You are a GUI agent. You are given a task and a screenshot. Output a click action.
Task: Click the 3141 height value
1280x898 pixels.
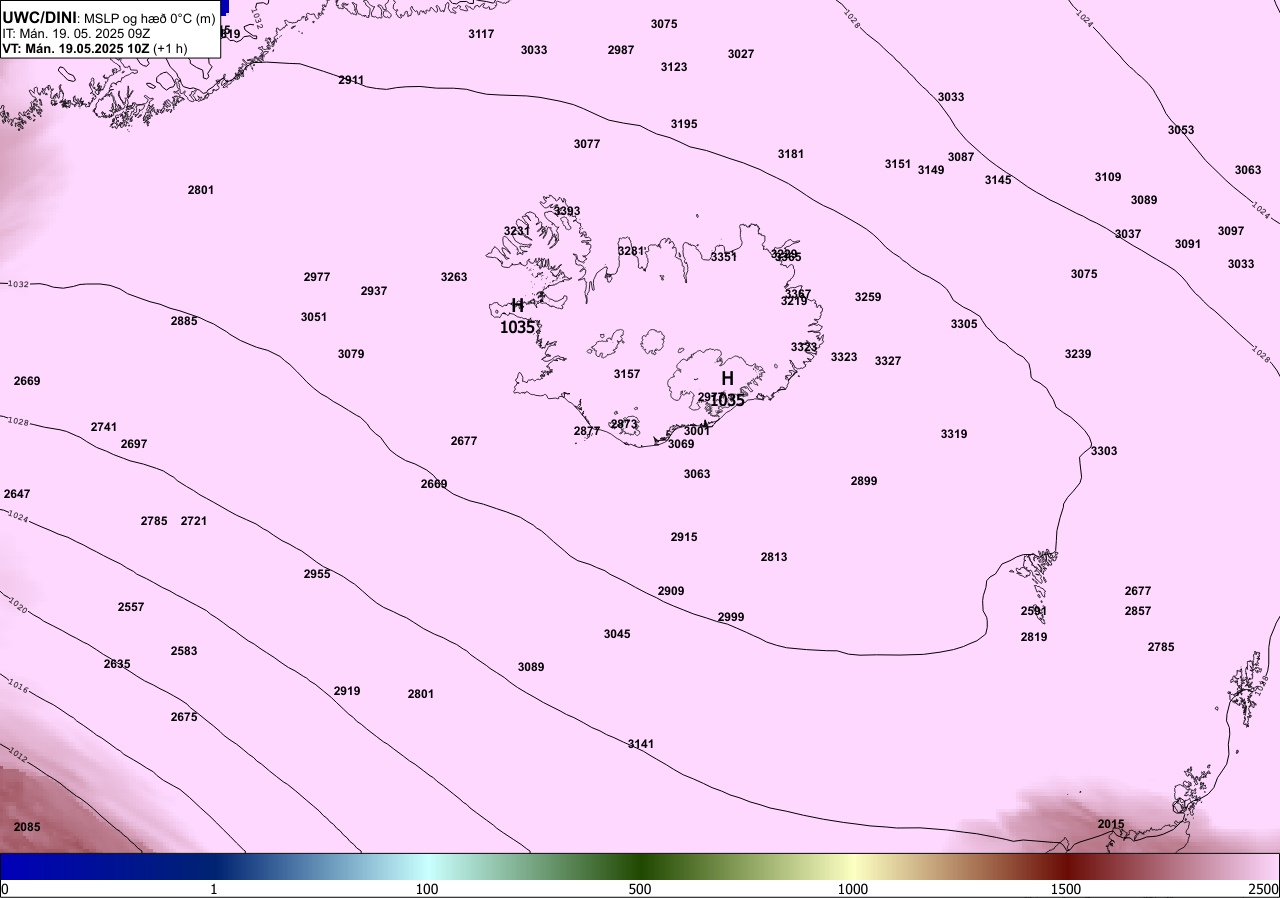pyautogui.click(x=641, y=744)
